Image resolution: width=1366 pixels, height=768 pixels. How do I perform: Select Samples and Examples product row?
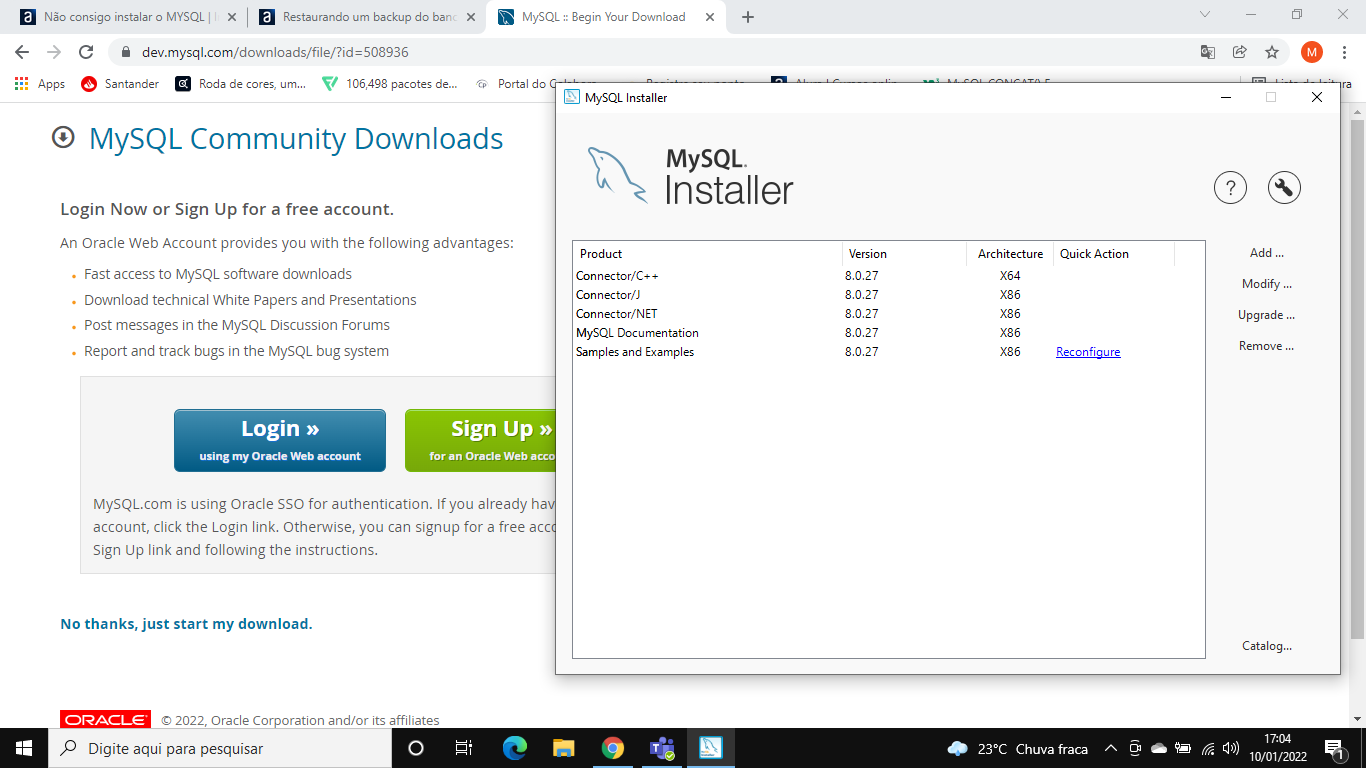[888, 352]
